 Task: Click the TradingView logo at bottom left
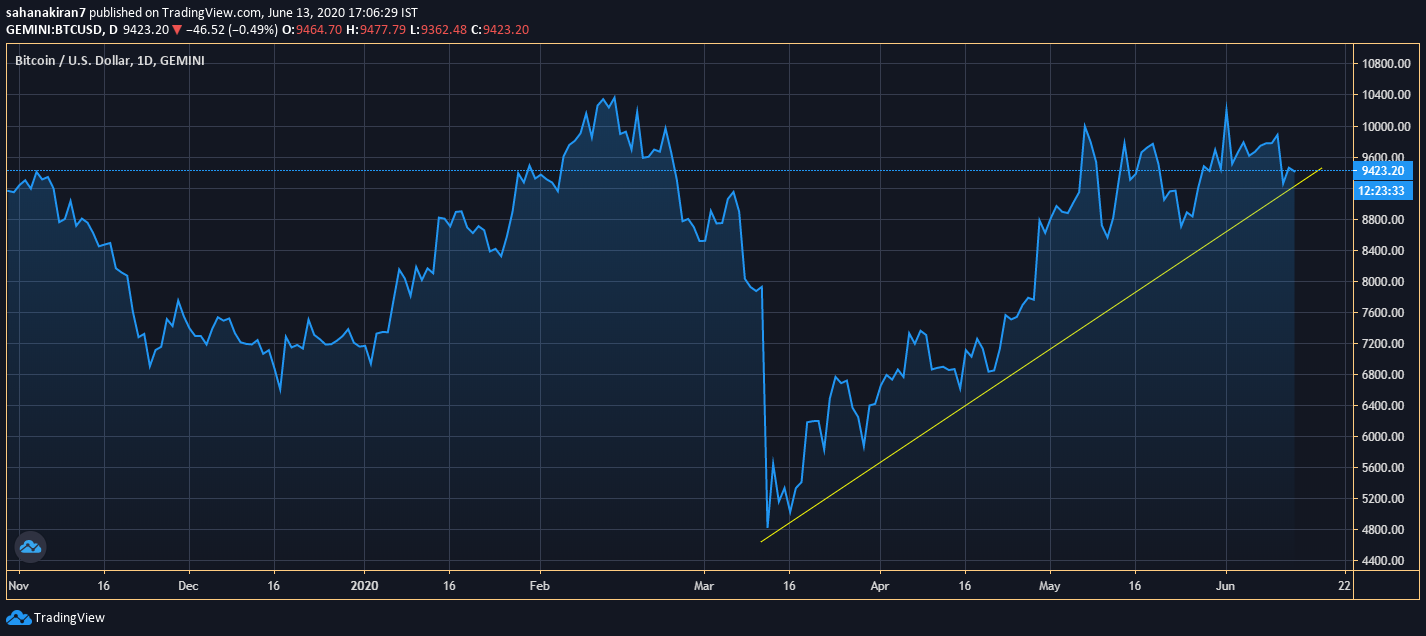(x=18, y=618)
